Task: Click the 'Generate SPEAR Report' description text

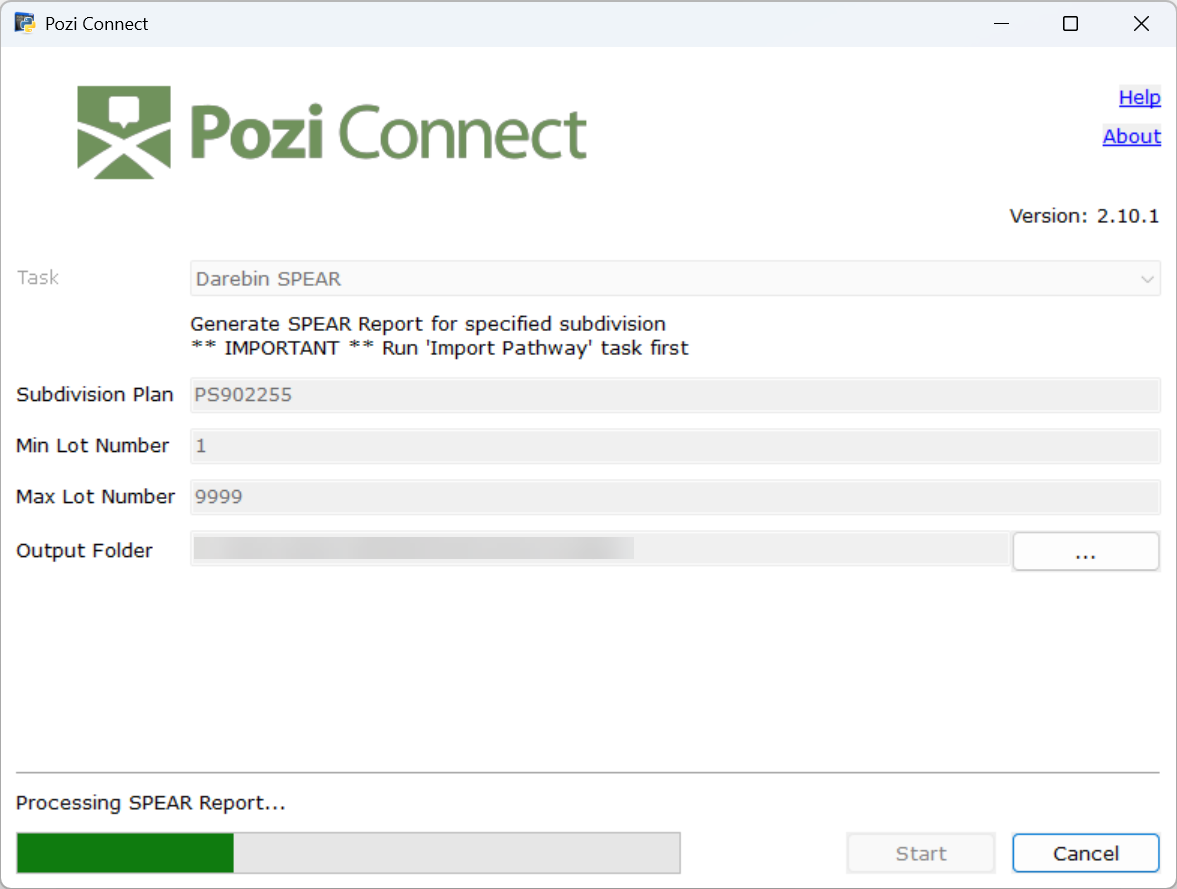Action: point(428,324)
